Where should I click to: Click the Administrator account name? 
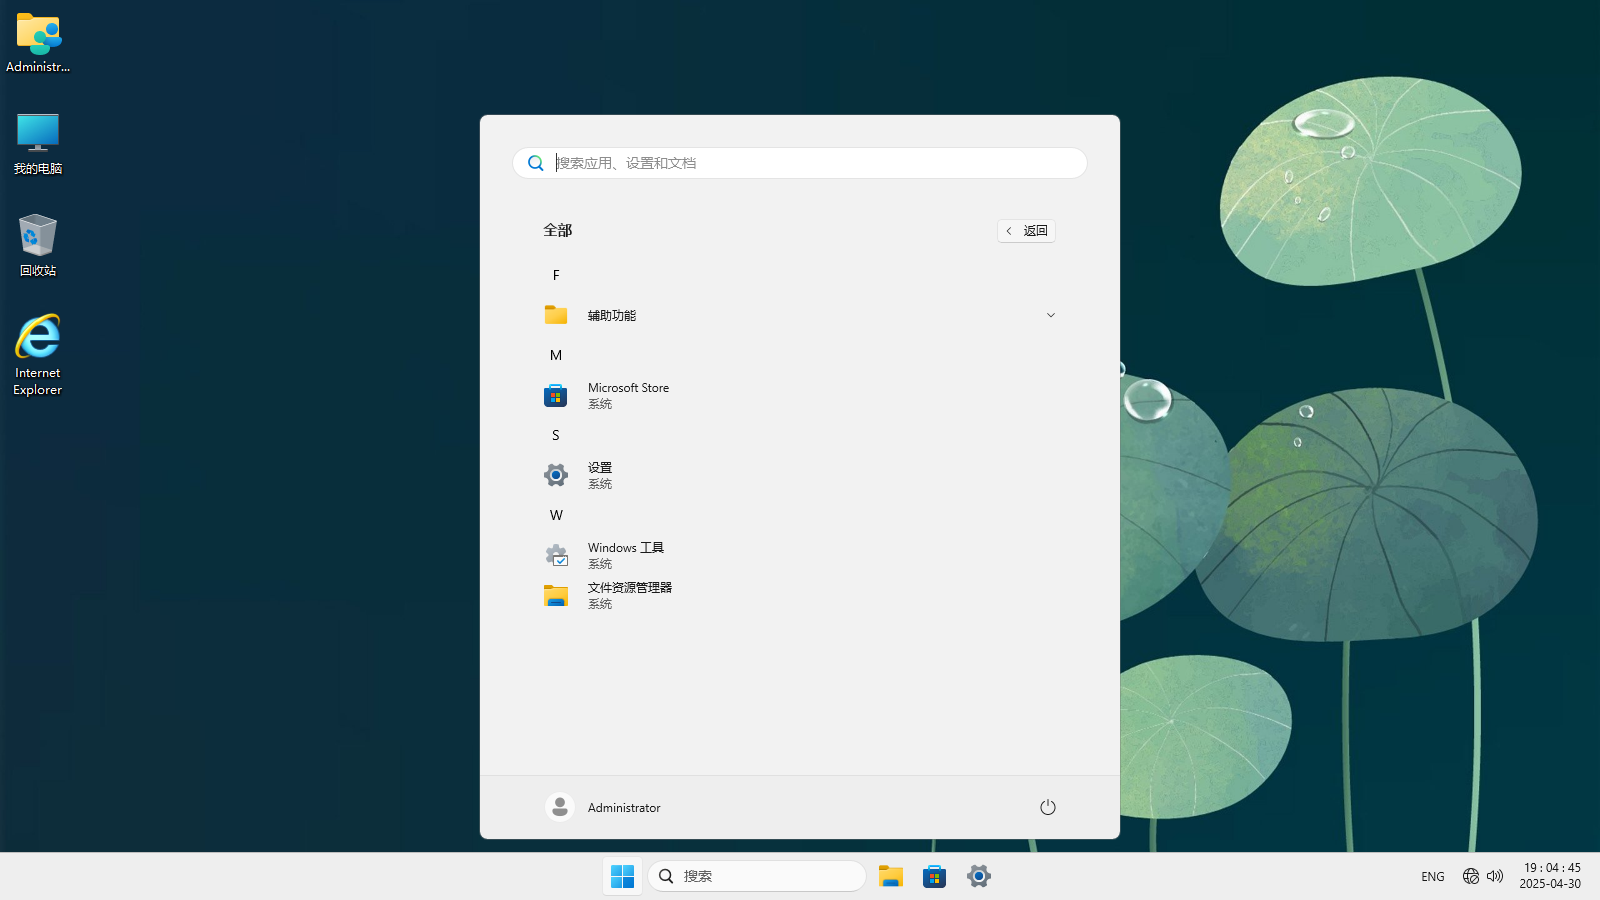click(624, 808)
